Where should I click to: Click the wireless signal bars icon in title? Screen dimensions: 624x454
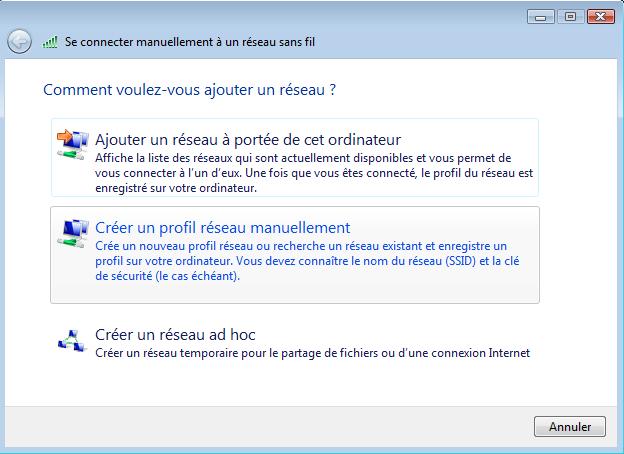click(x=53, y=43)
